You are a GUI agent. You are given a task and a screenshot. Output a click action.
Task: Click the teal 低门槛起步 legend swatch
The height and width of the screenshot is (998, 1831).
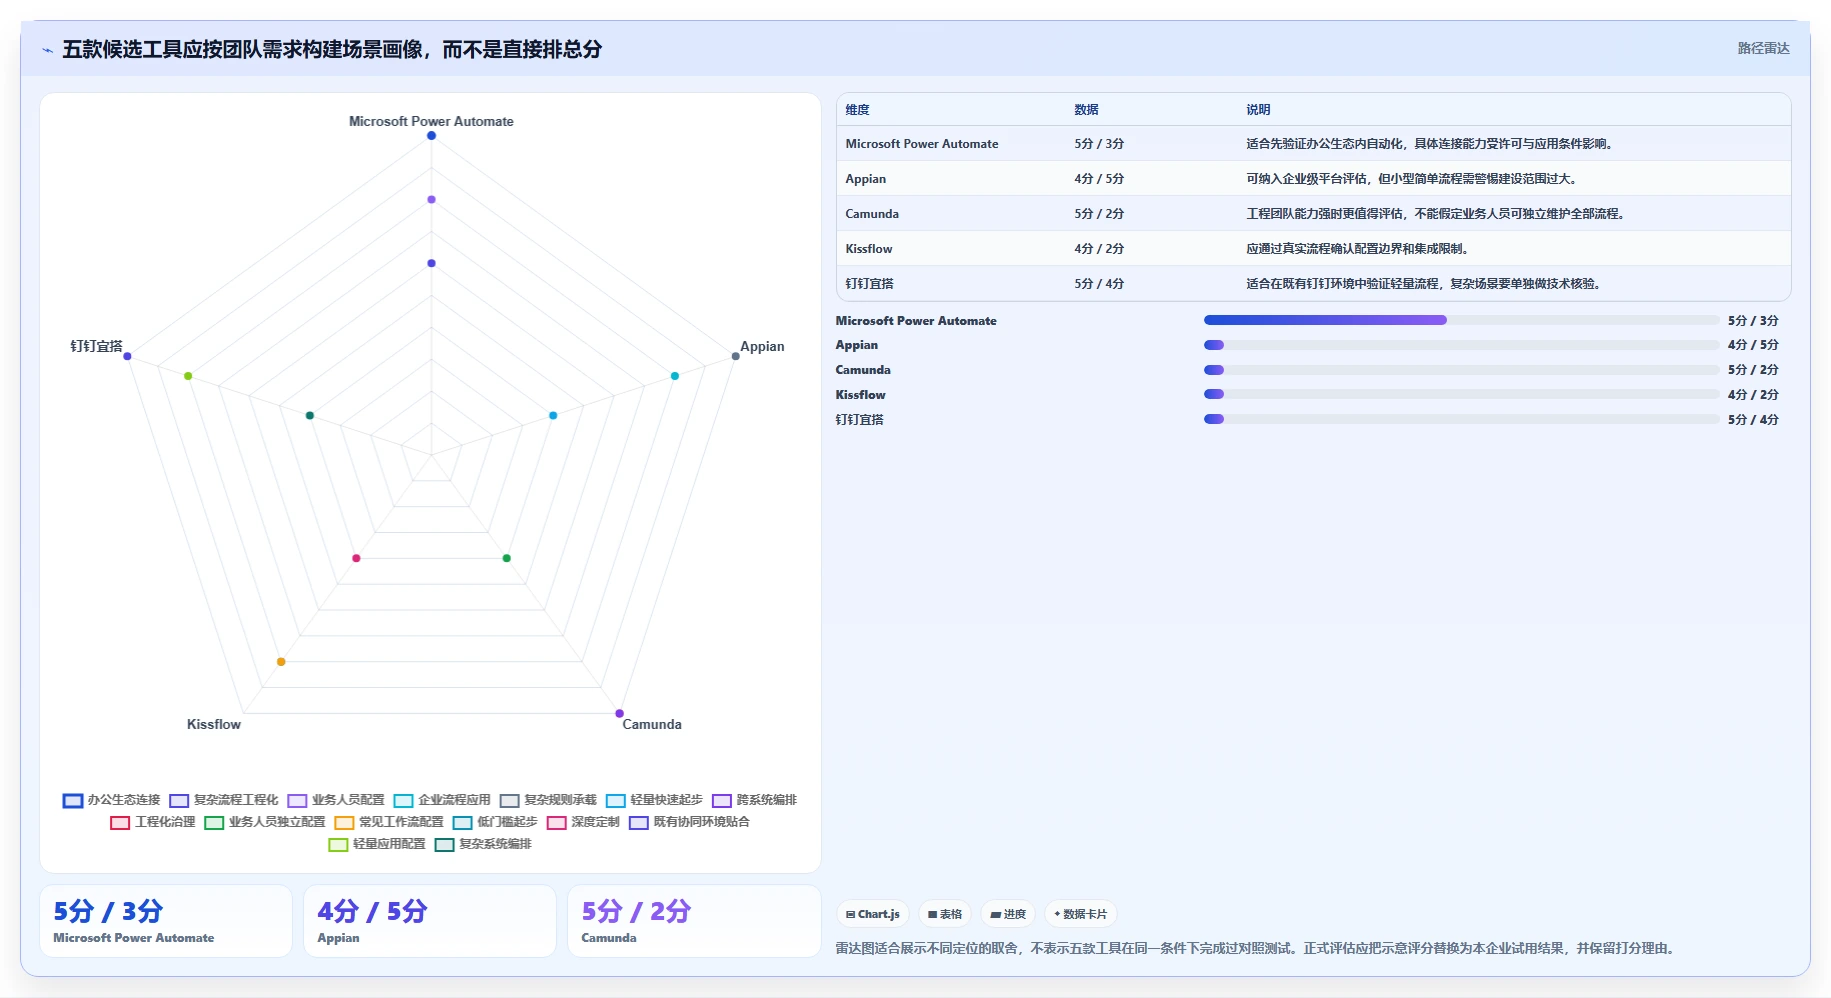(462, 822)
